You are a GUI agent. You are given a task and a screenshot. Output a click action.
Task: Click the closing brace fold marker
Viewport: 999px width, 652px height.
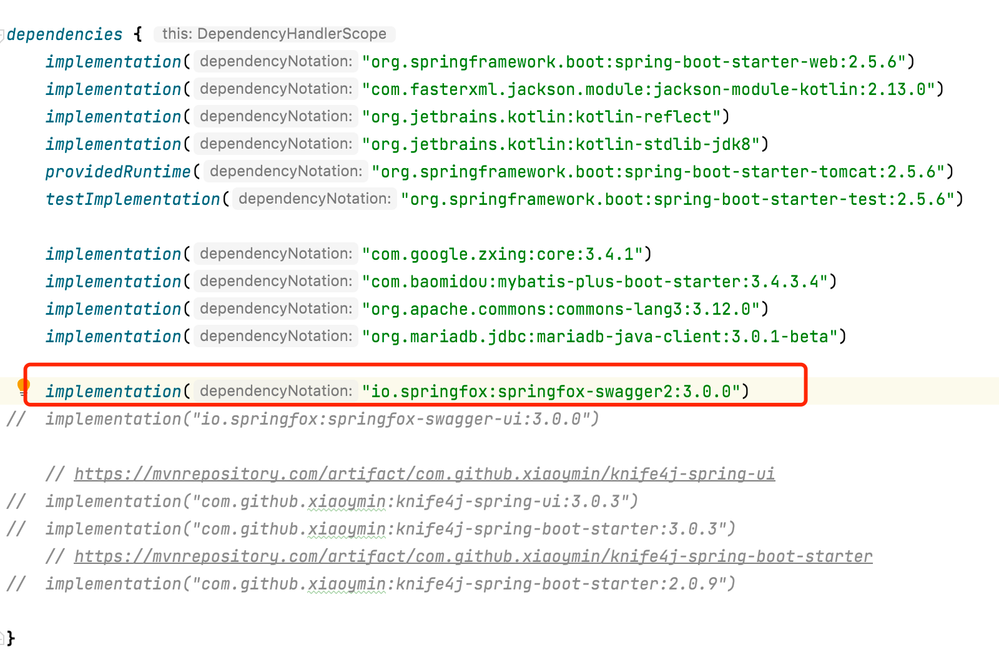coord(3,637)
